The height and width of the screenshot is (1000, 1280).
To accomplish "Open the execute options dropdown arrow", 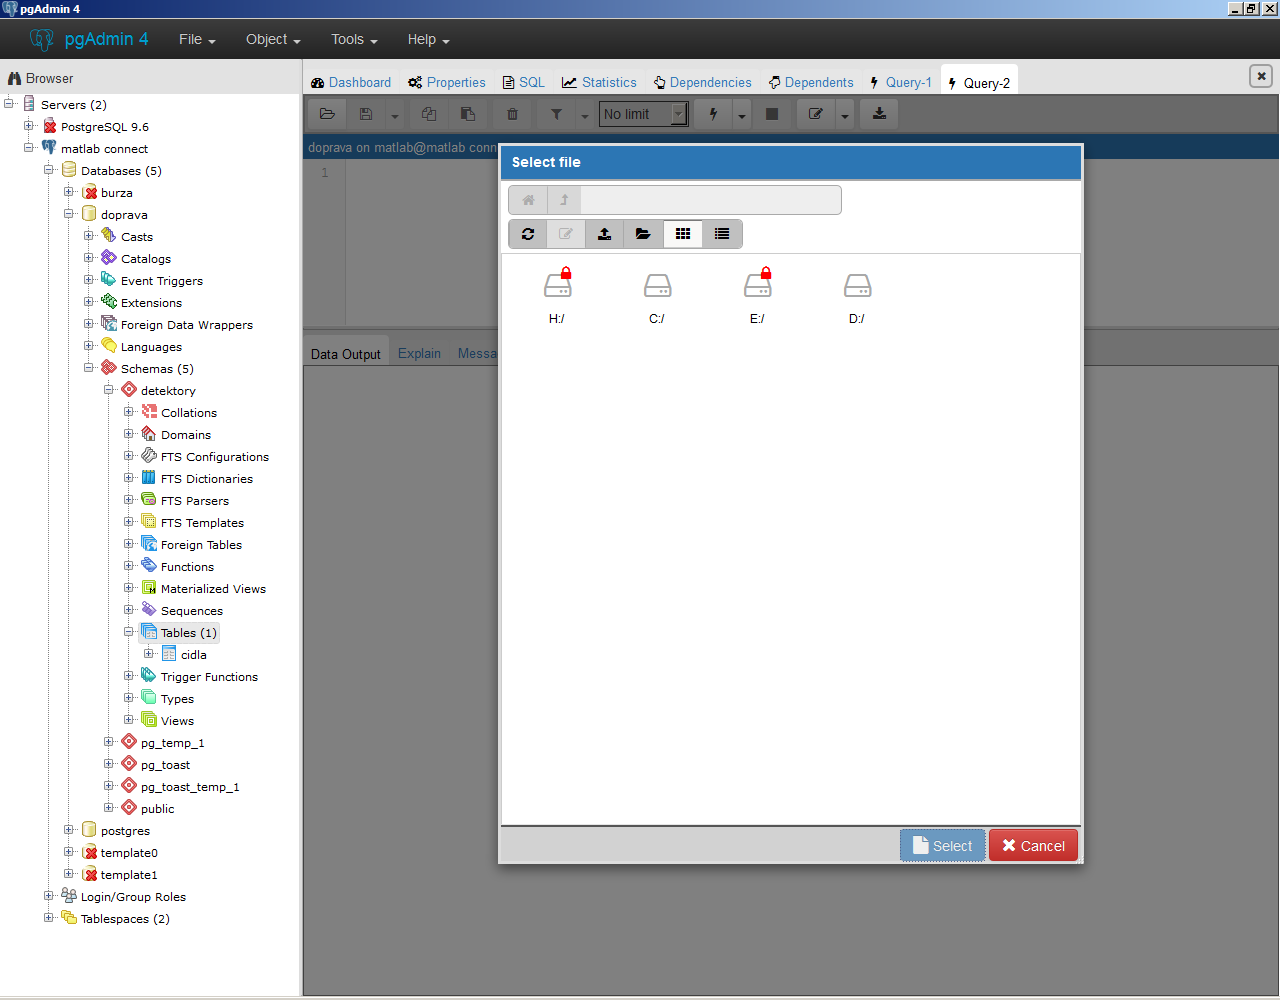I will [x=741, y=114].
